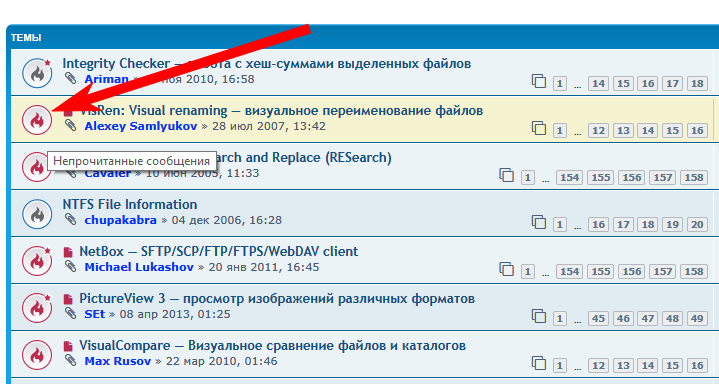Go to page 20 of NTFS File Information
This screenshot has width=719, height=384.
tap(697, 224)
